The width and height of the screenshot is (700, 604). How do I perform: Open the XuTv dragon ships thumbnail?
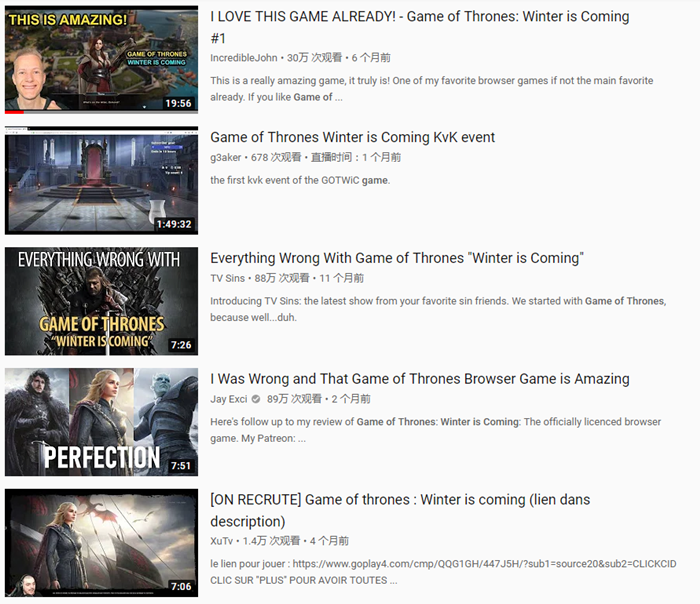101,543
